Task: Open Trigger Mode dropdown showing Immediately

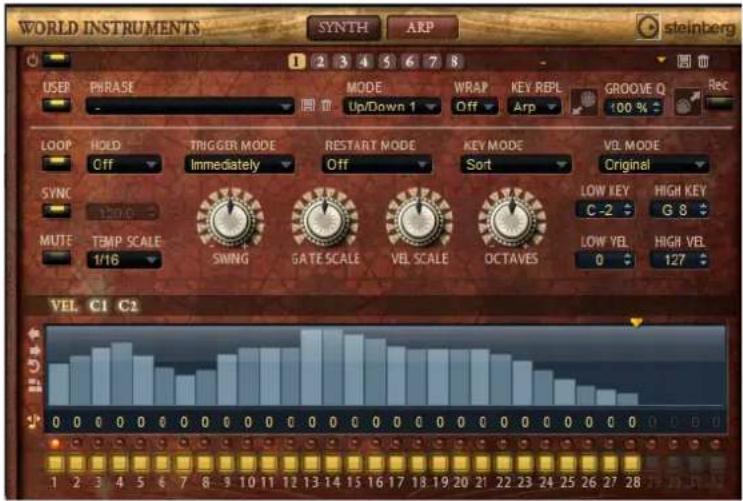Action: (x=239, y=164)
